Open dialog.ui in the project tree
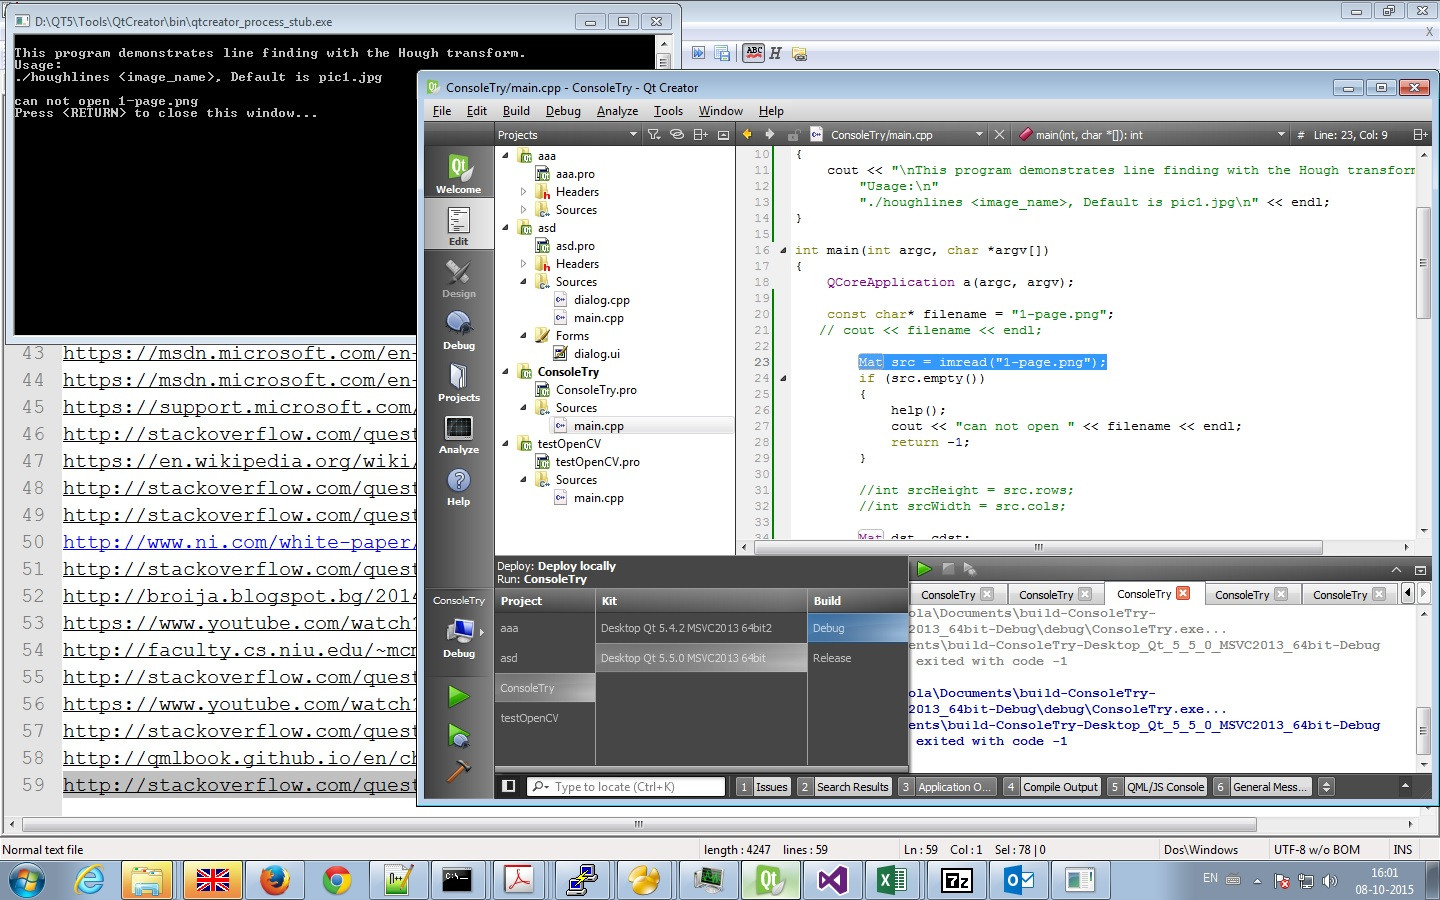1440x900 pixels. pyautogui.click(x=596, y=354)
